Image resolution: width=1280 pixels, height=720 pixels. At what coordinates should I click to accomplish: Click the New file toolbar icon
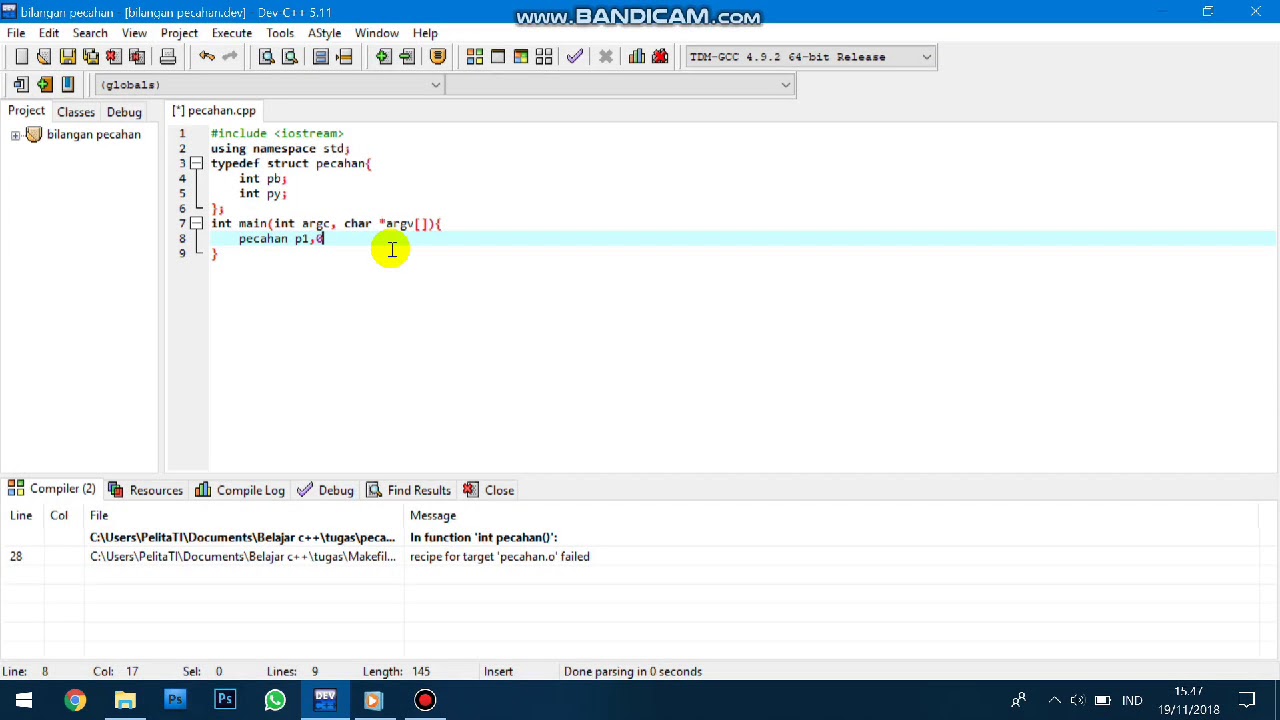click(21, 57)
